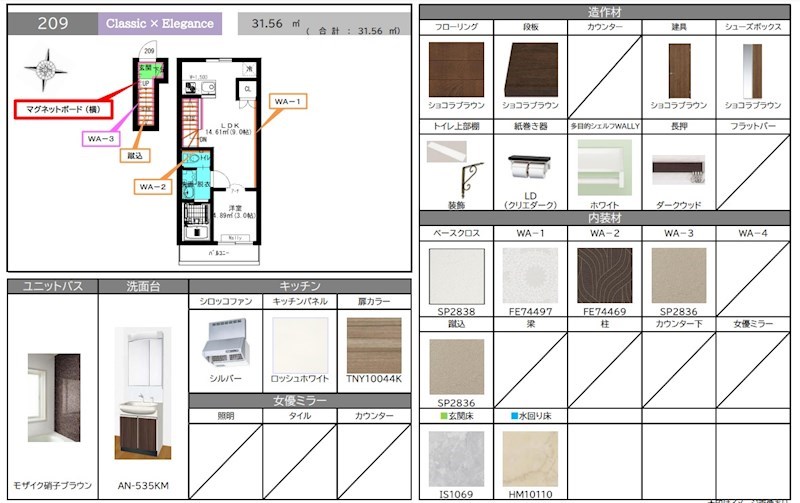Click the compass rose icon on floor plan
The height and width of the screenshot is (503, 800).
point(46,70)
